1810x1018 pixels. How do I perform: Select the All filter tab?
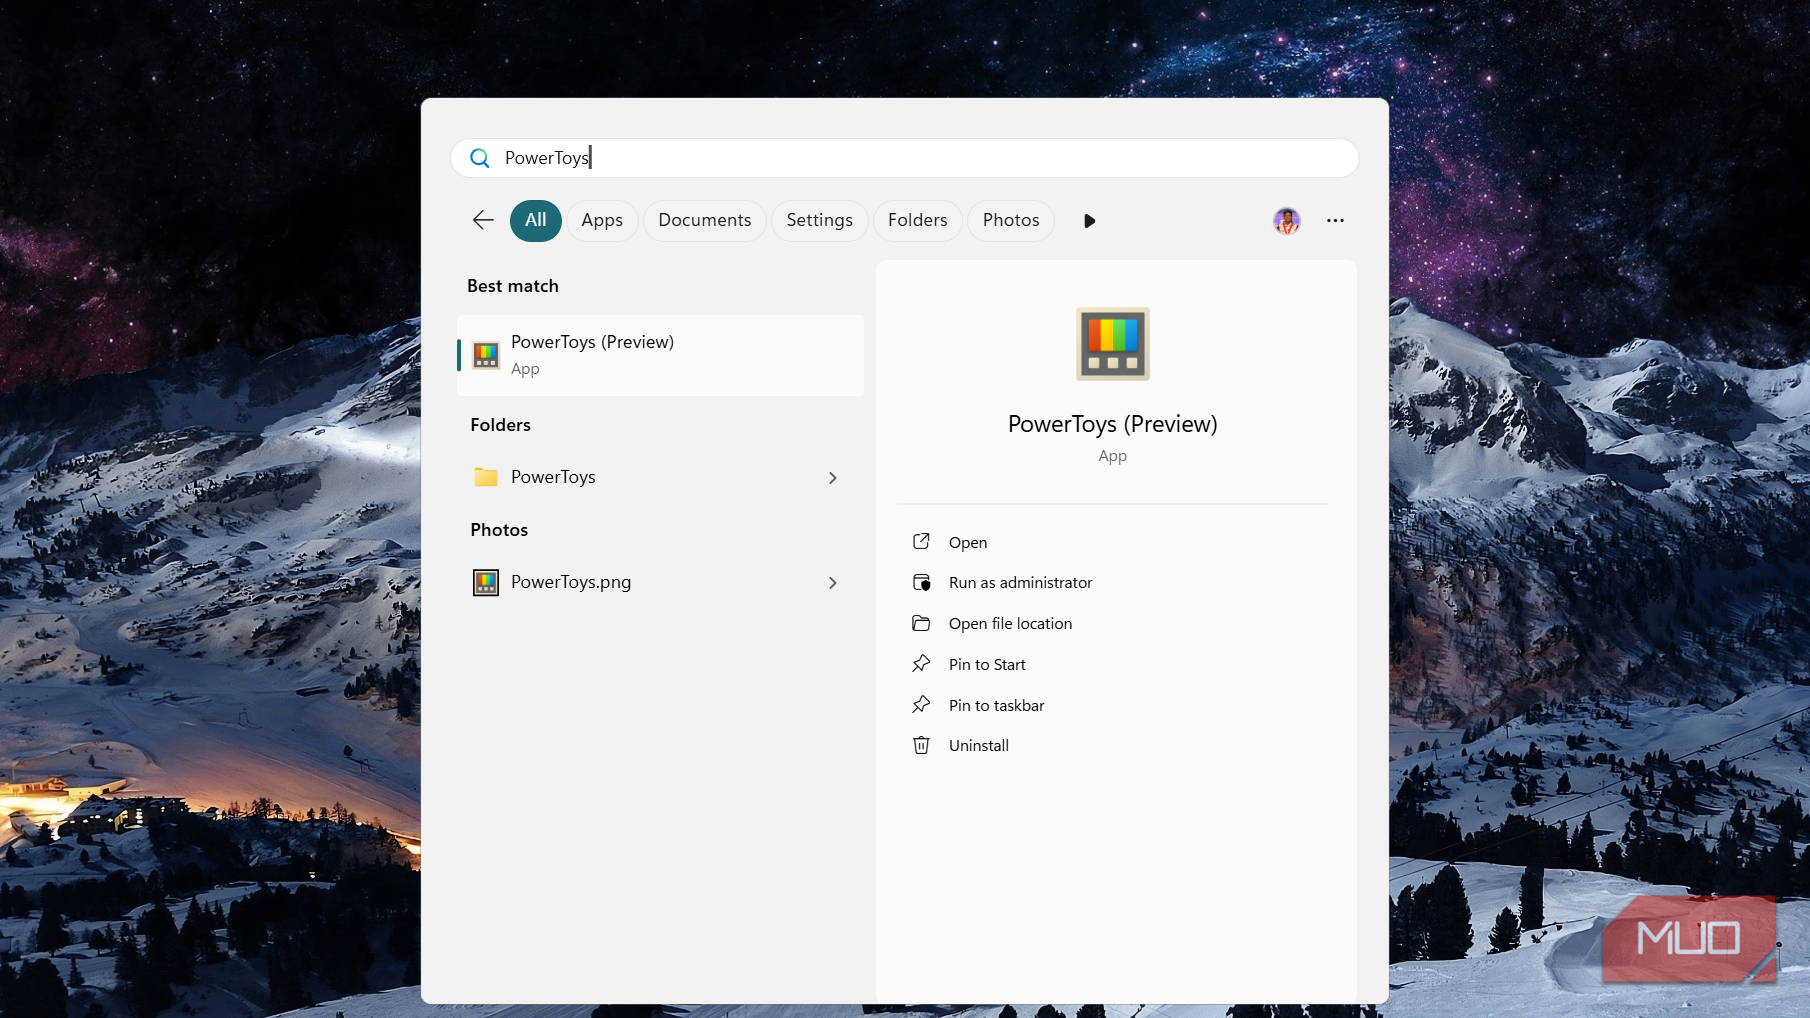[536, 220]
